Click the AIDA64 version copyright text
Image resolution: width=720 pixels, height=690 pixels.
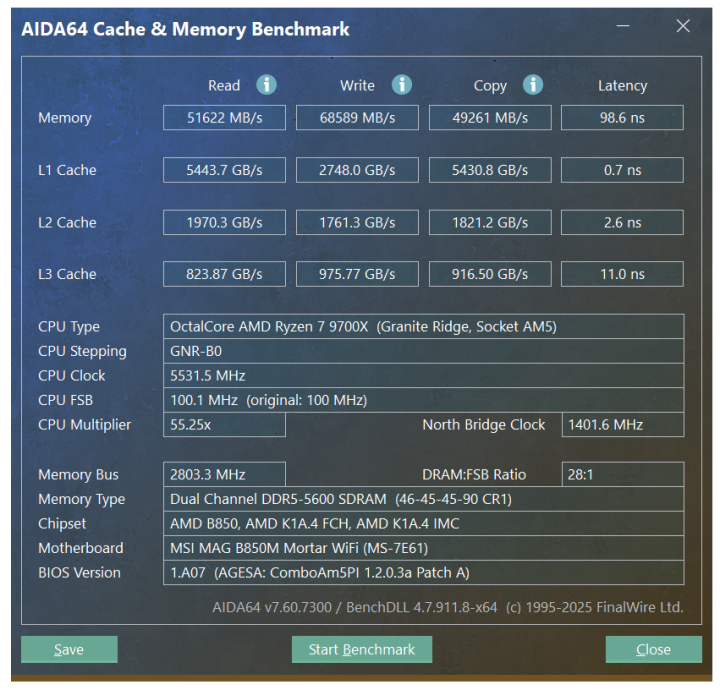click(448, 607)
